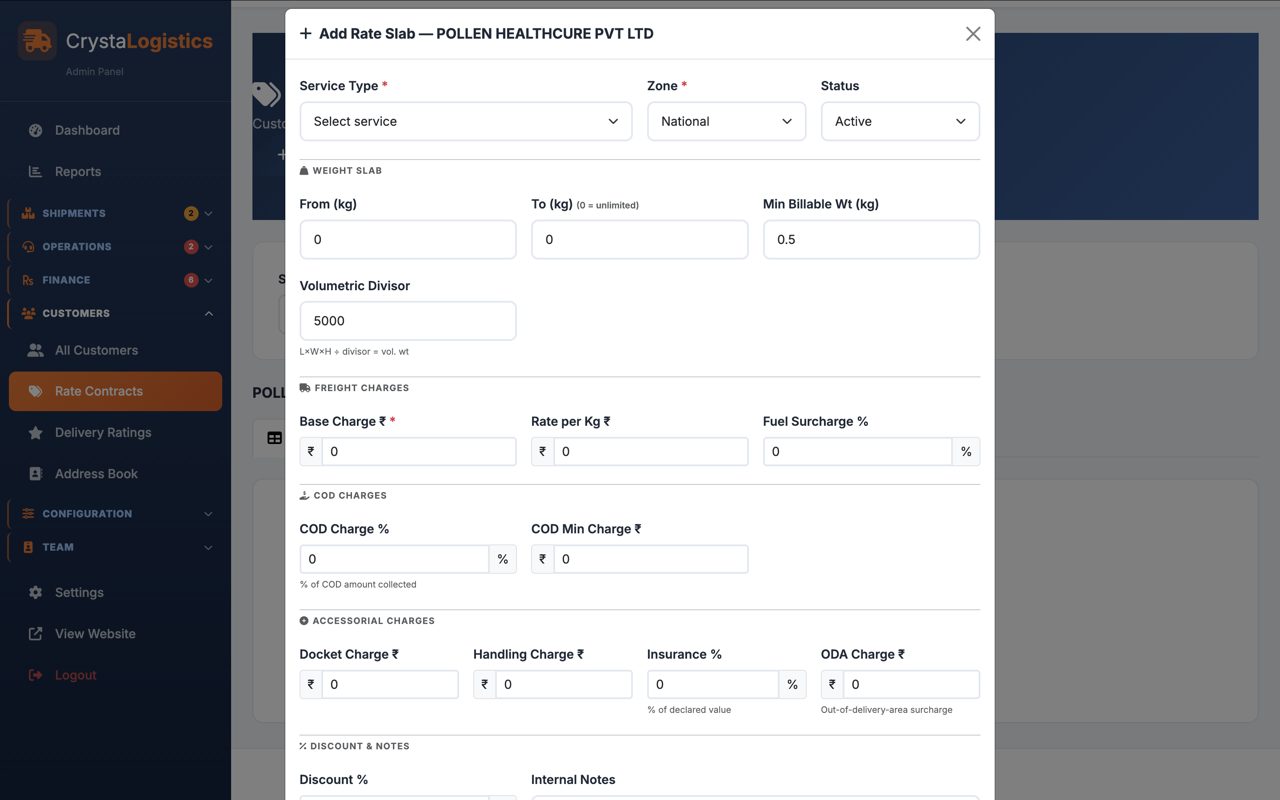Click the To (kg) input field
1280x800 pixels.
tap(640, 240)
